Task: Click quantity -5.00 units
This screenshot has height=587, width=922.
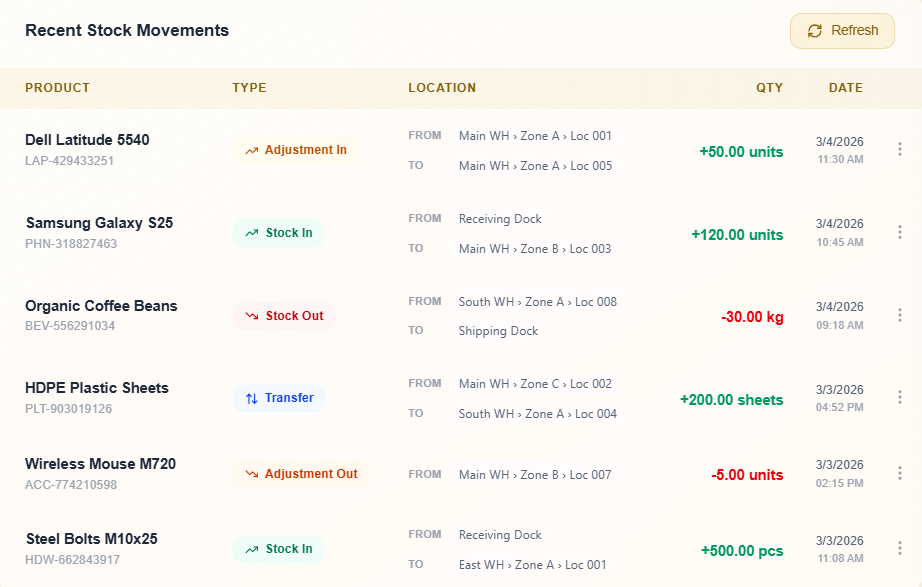Action: (747, 475)
